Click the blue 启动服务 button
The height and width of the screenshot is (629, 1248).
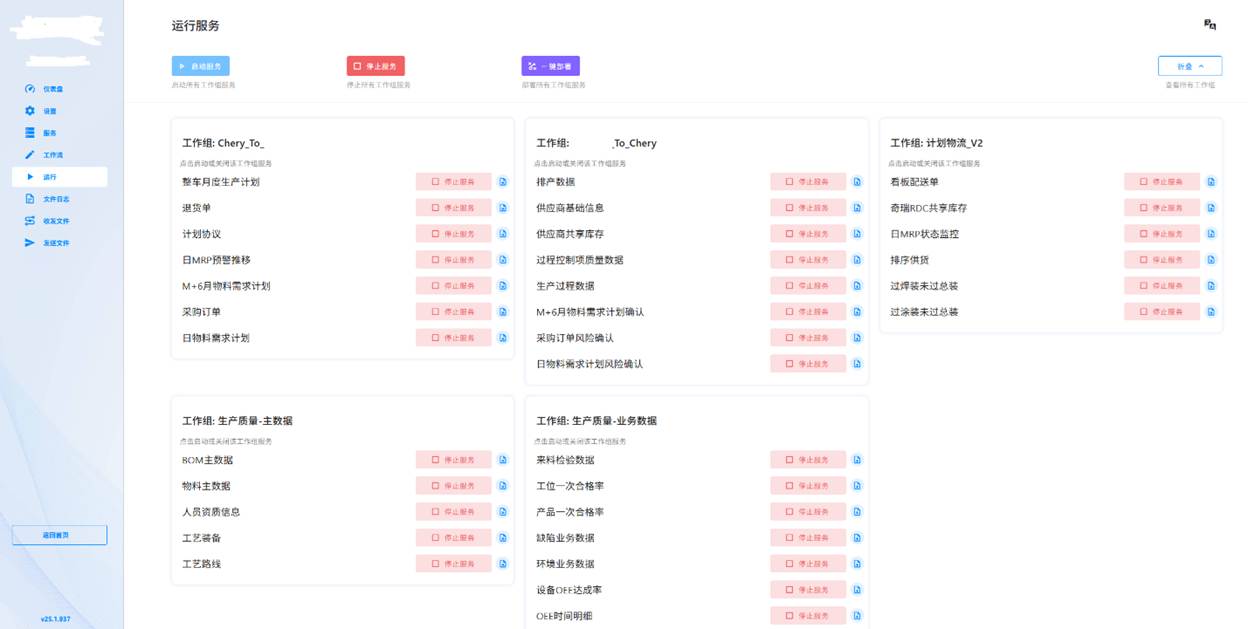pyautogui.click(x=201, y=66)
